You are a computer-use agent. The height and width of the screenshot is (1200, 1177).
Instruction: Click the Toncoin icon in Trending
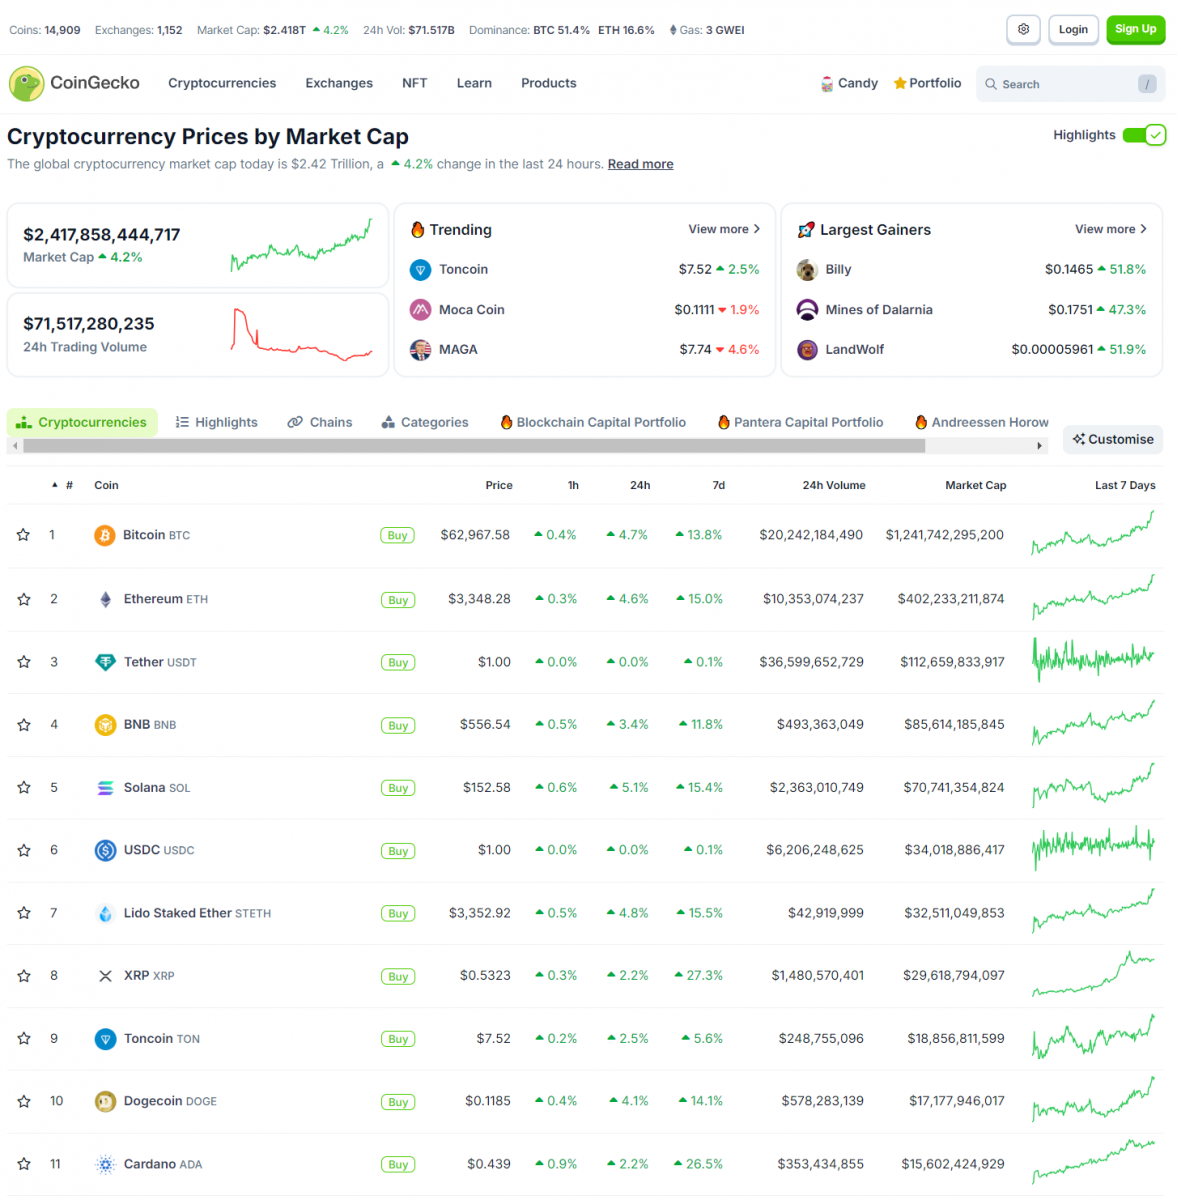tap(420, 270)
